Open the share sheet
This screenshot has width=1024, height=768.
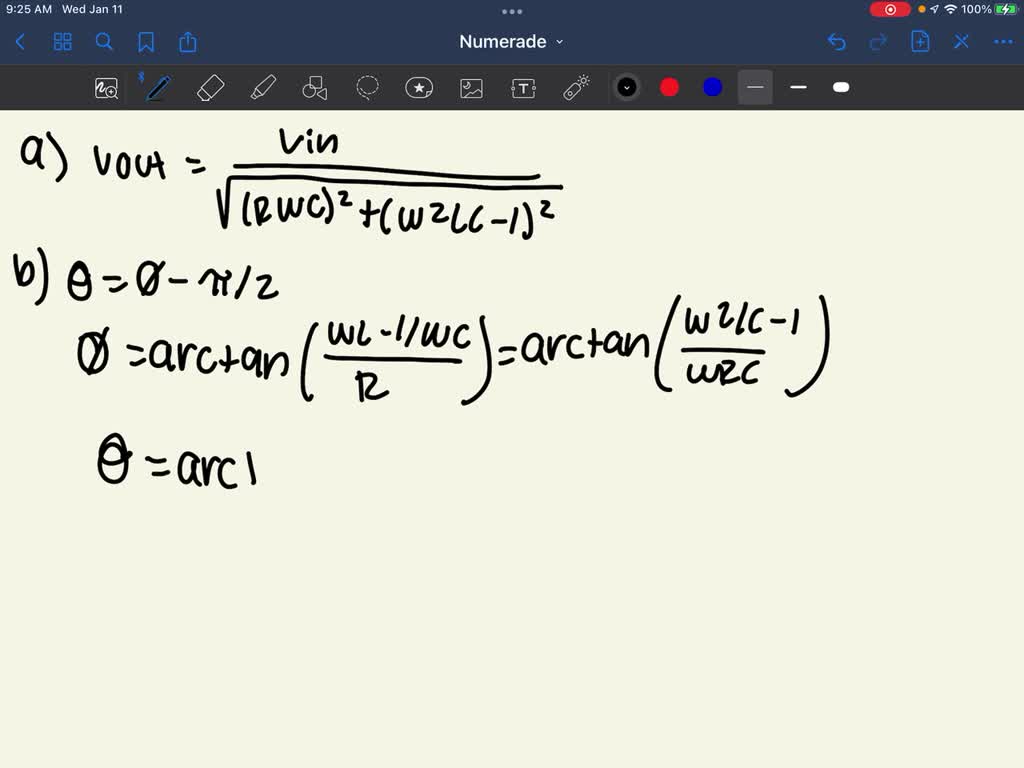tap(187, 42)
